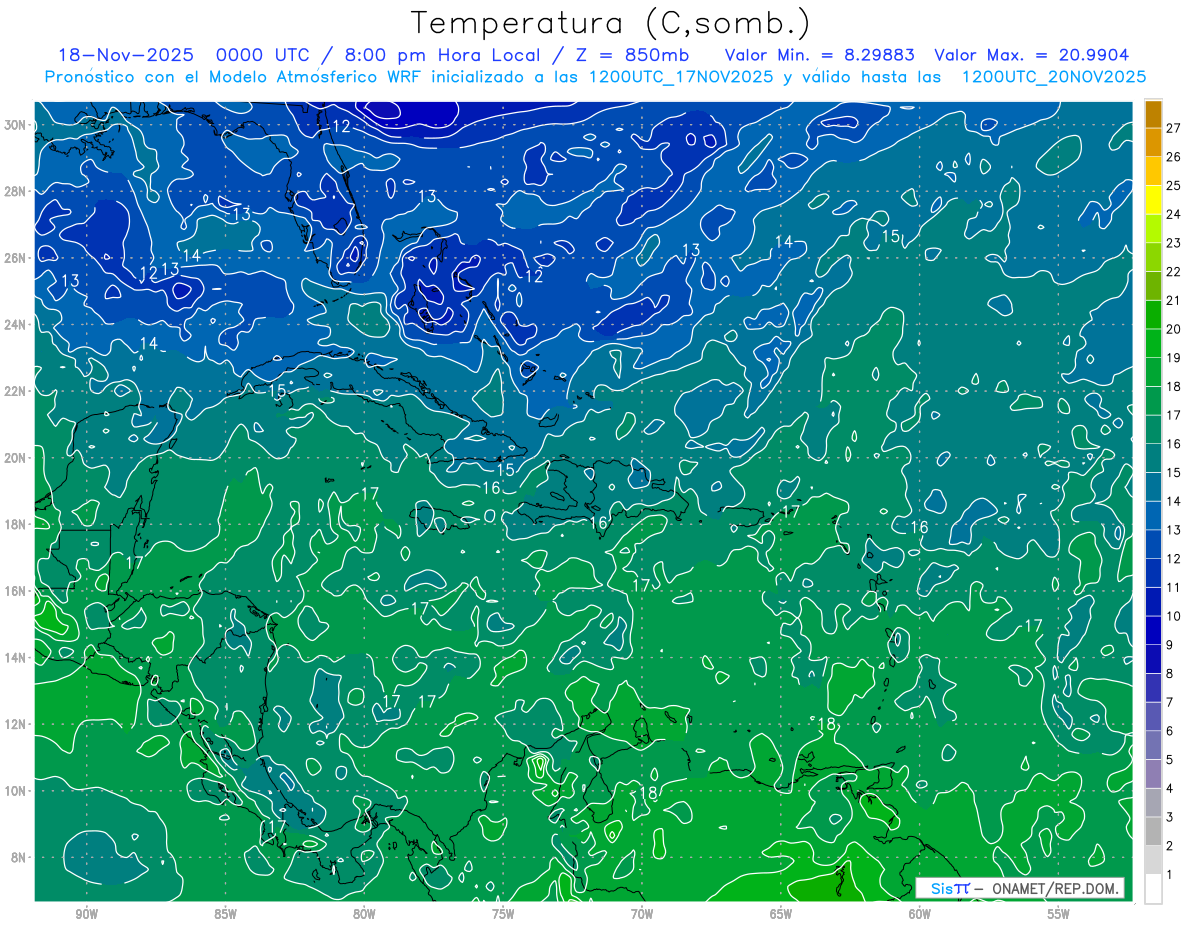Click the 18N latitude axis label
Screen dimensions: 1200x927
[17, 524]
